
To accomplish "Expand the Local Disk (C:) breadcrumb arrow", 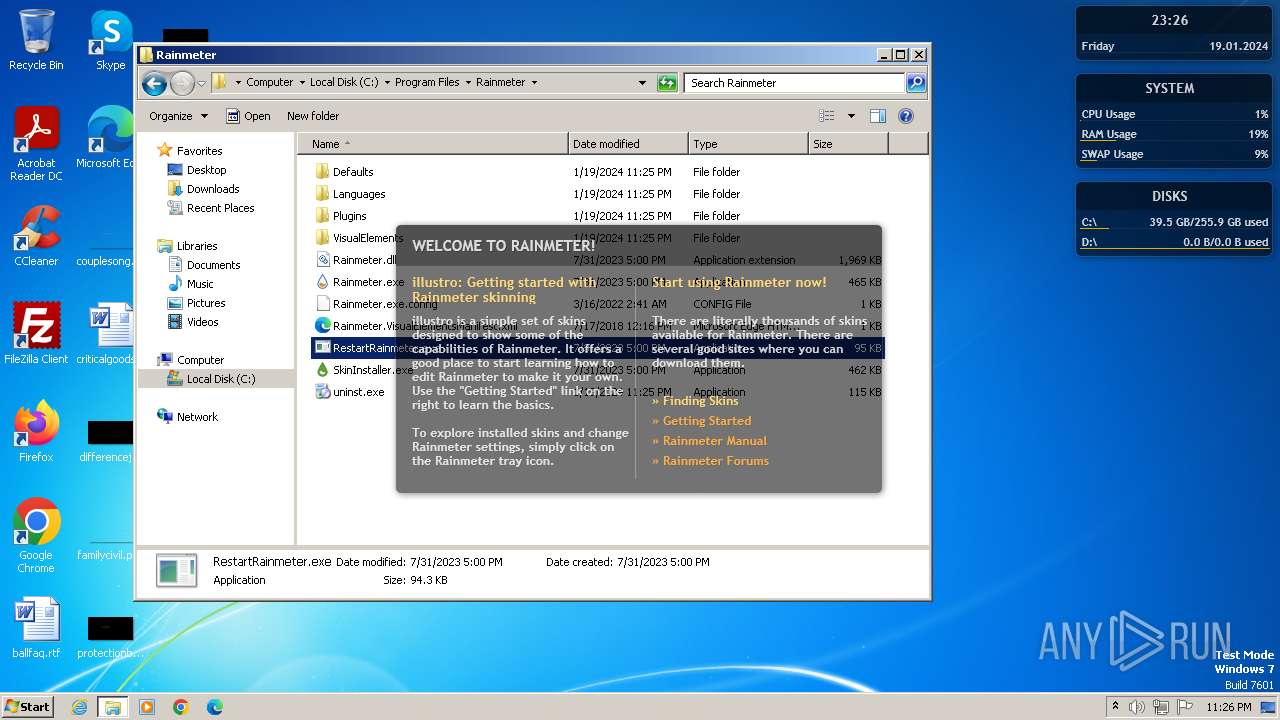I will (386, 83).
